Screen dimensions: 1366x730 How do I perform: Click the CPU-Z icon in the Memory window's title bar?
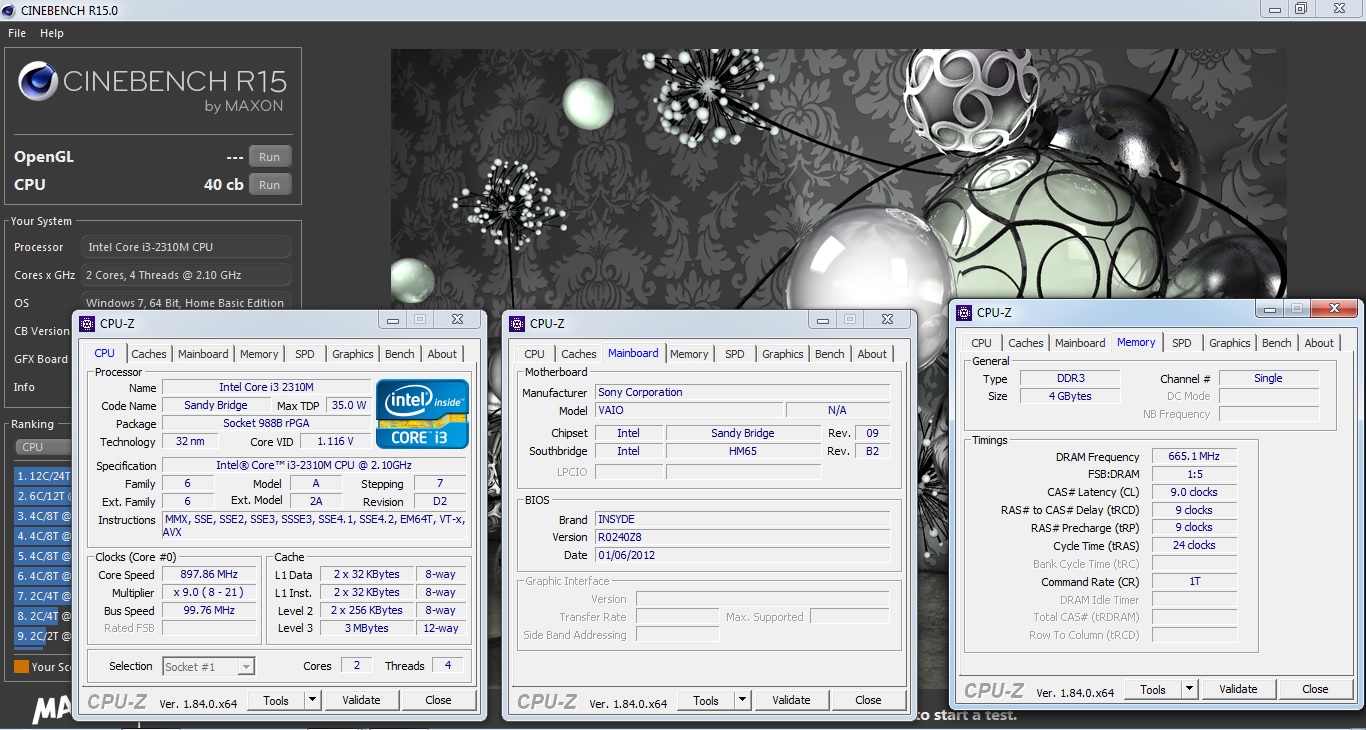964,312
